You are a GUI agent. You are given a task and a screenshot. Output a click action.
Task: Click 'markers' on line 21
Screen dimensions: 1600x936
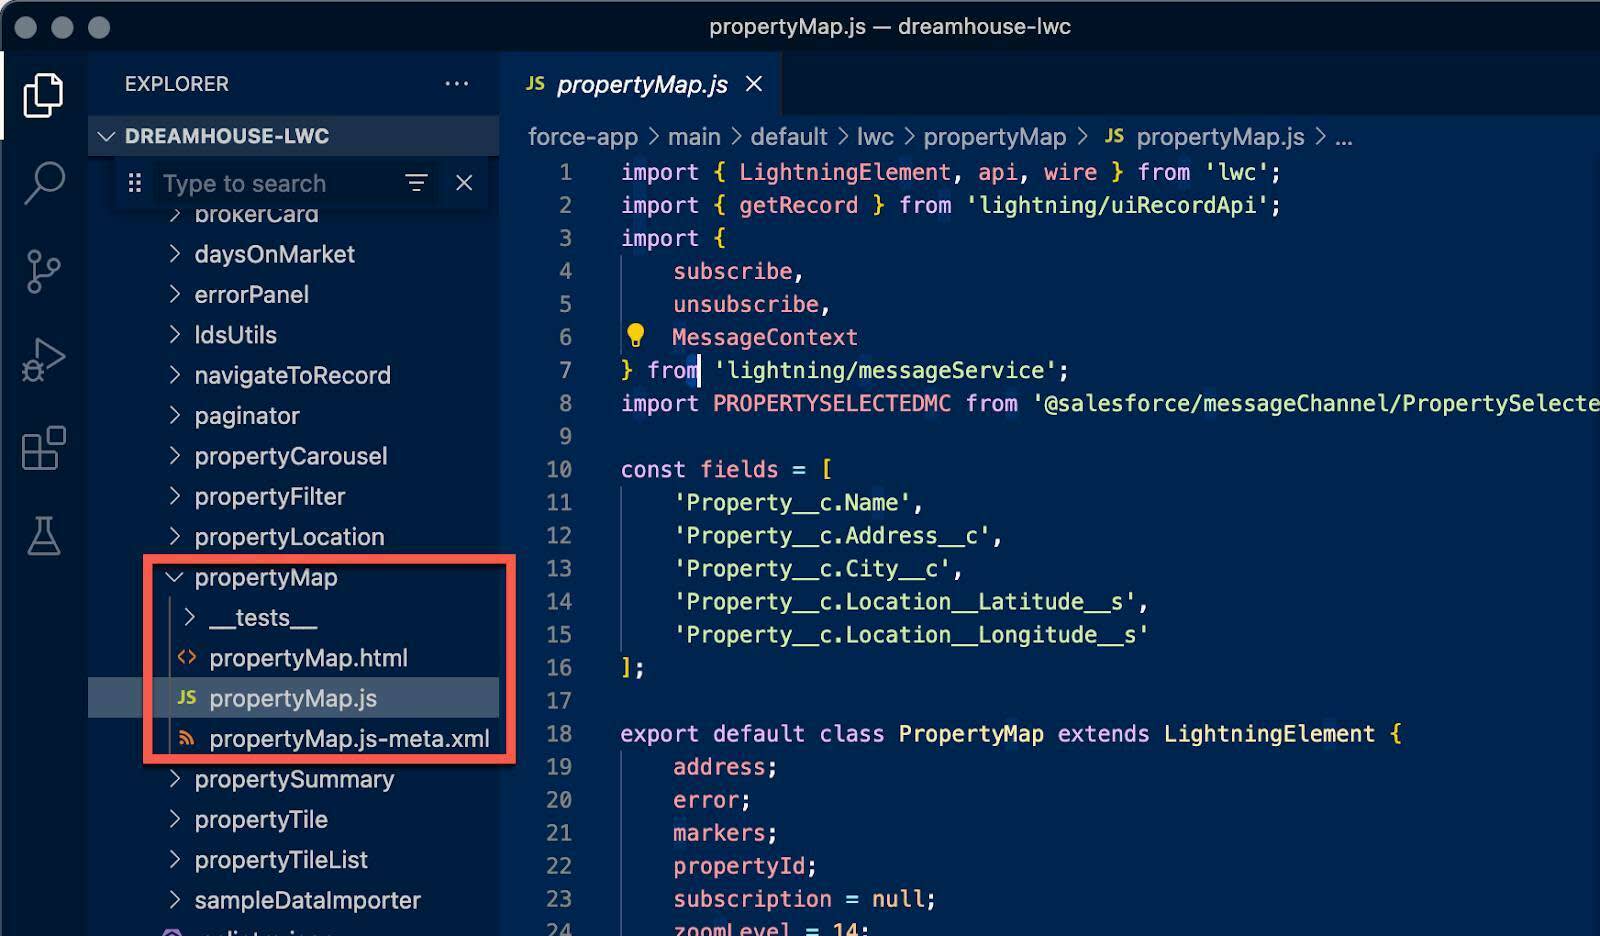click(x=719, y=832)
